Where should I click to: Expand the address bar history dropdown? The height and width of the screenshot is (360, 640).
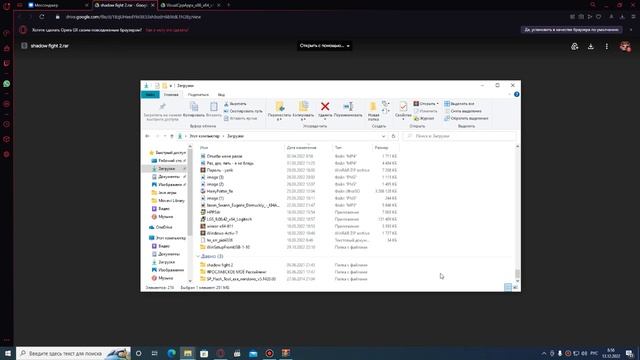[x=384, y=136]
